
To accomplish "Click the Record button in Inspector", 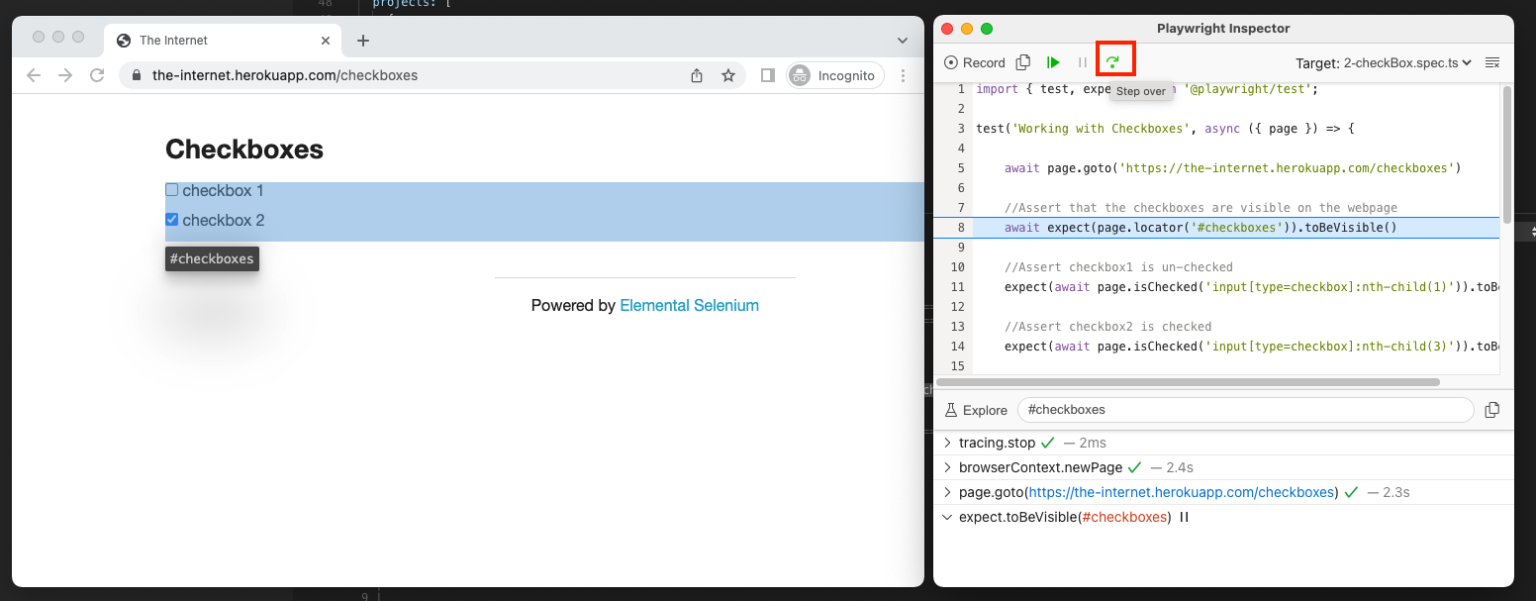I will click(x=975, y=62).
